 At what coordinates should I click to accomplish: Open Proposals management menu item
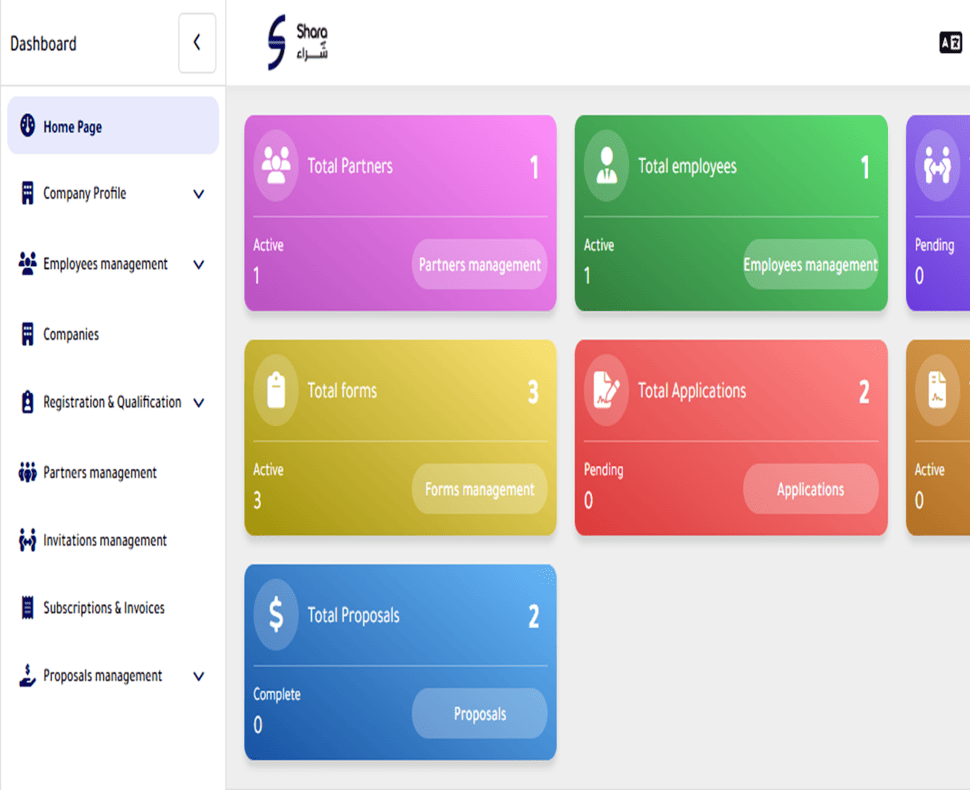click(x=113, y=676)
